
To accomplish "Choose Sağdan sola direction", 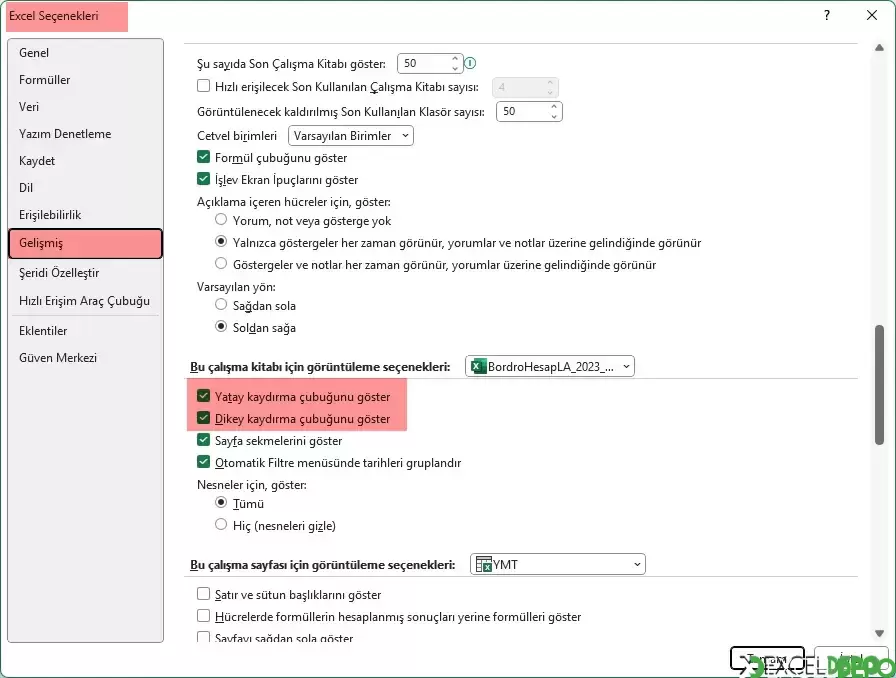I will pos(221,305).
